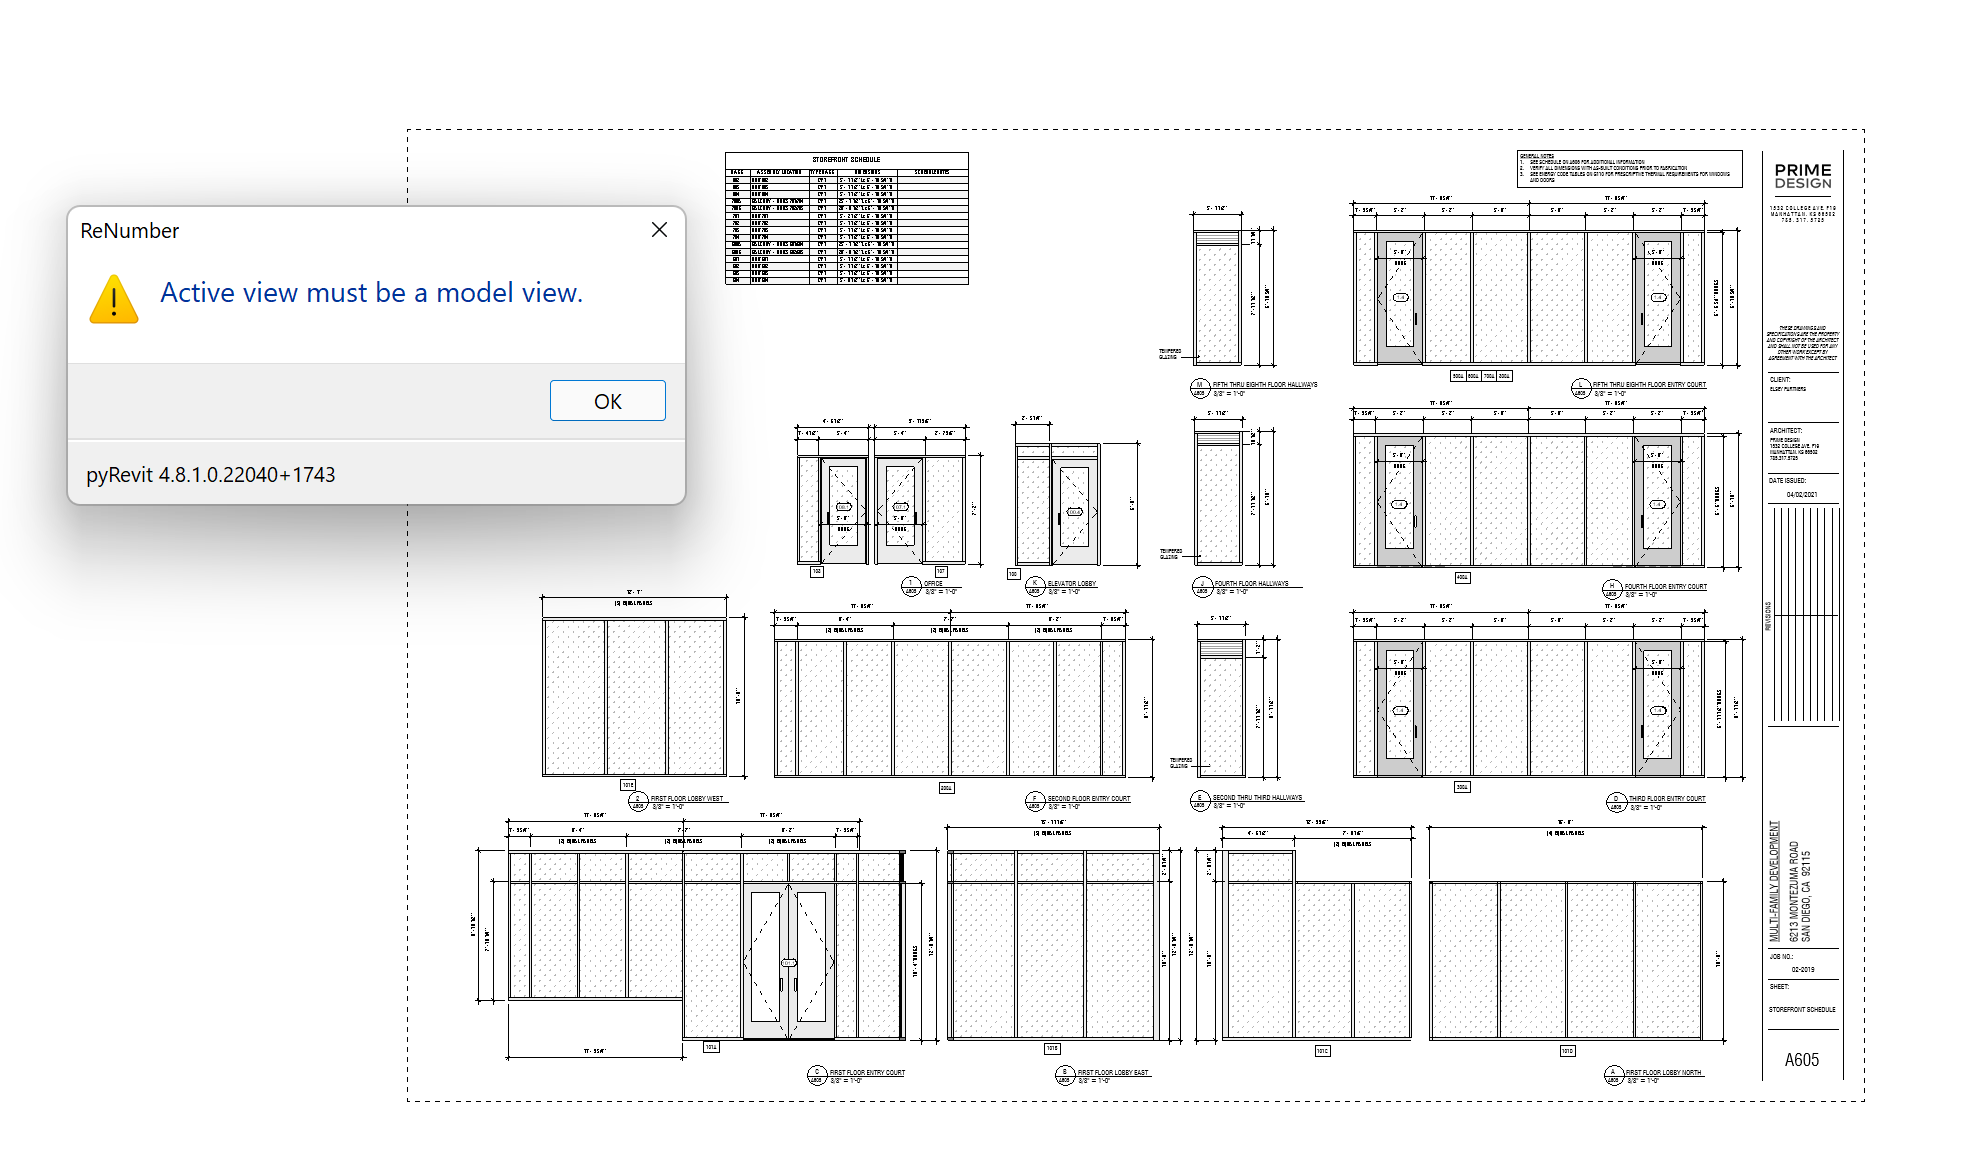
Task: Click the Third Floor Entry Court view bubble
Action: click(x=1616, y=801)
